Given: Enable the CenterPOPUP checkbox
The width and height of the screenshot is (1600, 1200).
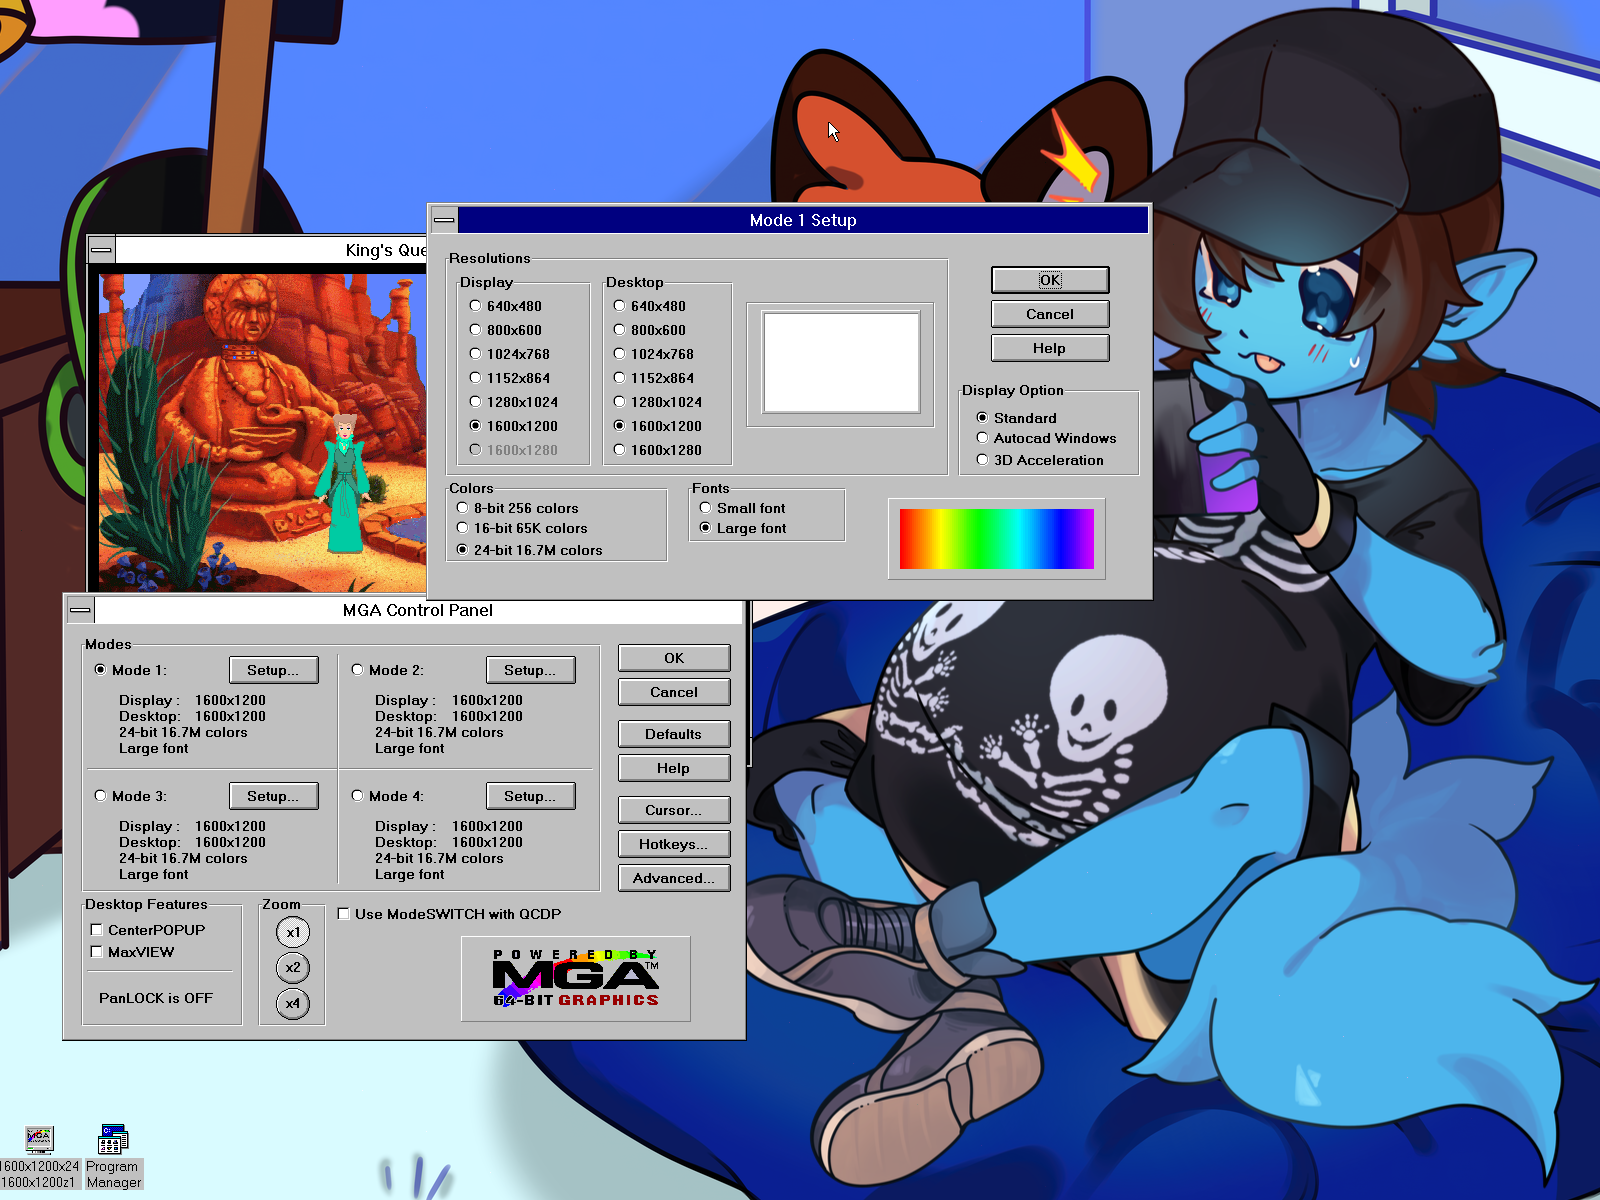Looking at the screenshot, I should 97,930.
